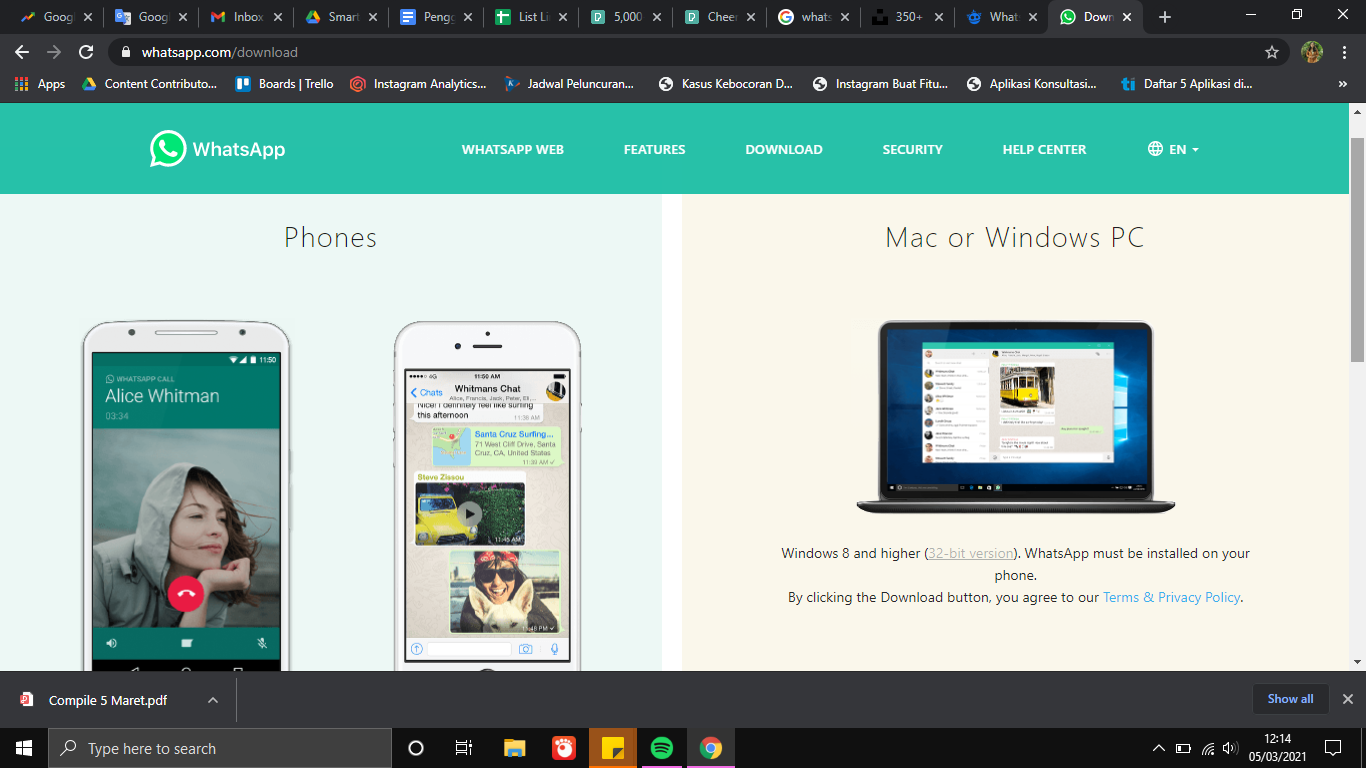Click the Type here to search box
The height and width of the screenshot is (768, 1366).
(220, 748)
